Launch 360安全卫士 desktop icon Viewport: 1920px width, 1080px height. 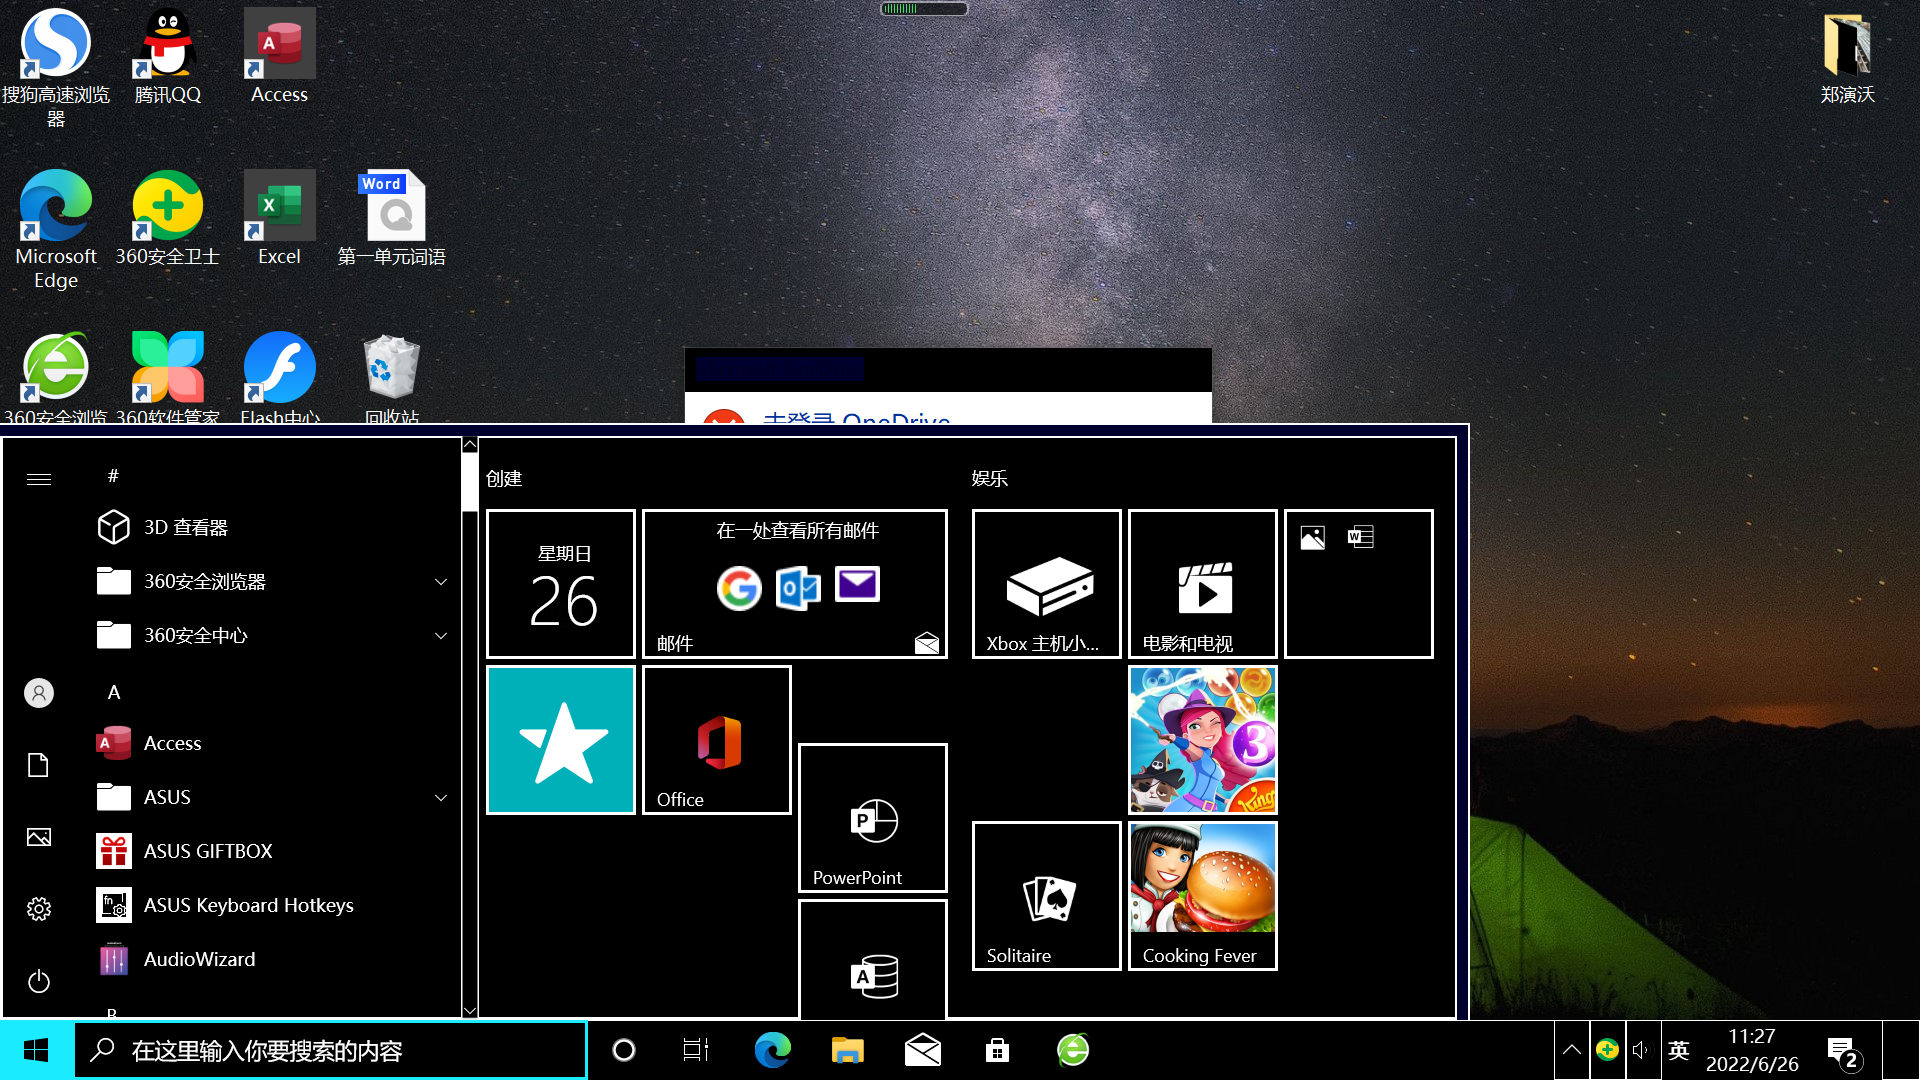pyautogui.click(x=168, y=218)
